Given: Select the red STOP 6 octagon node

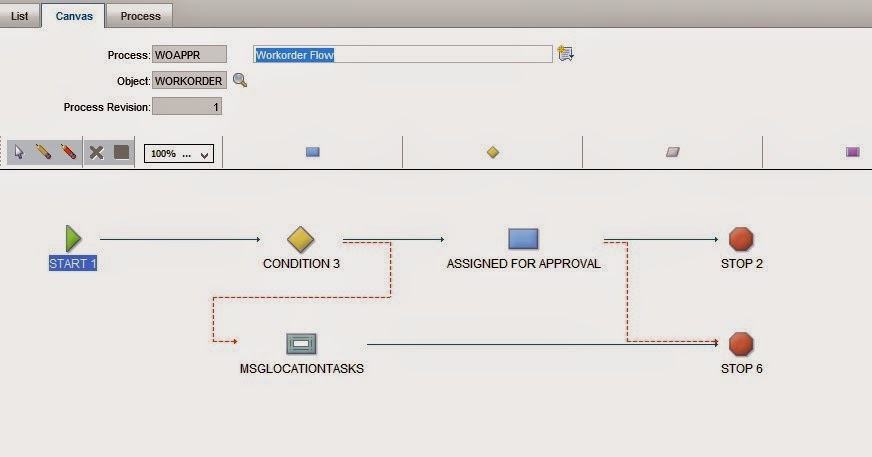Looking at the screenshot, I should (x=741, y=344).
